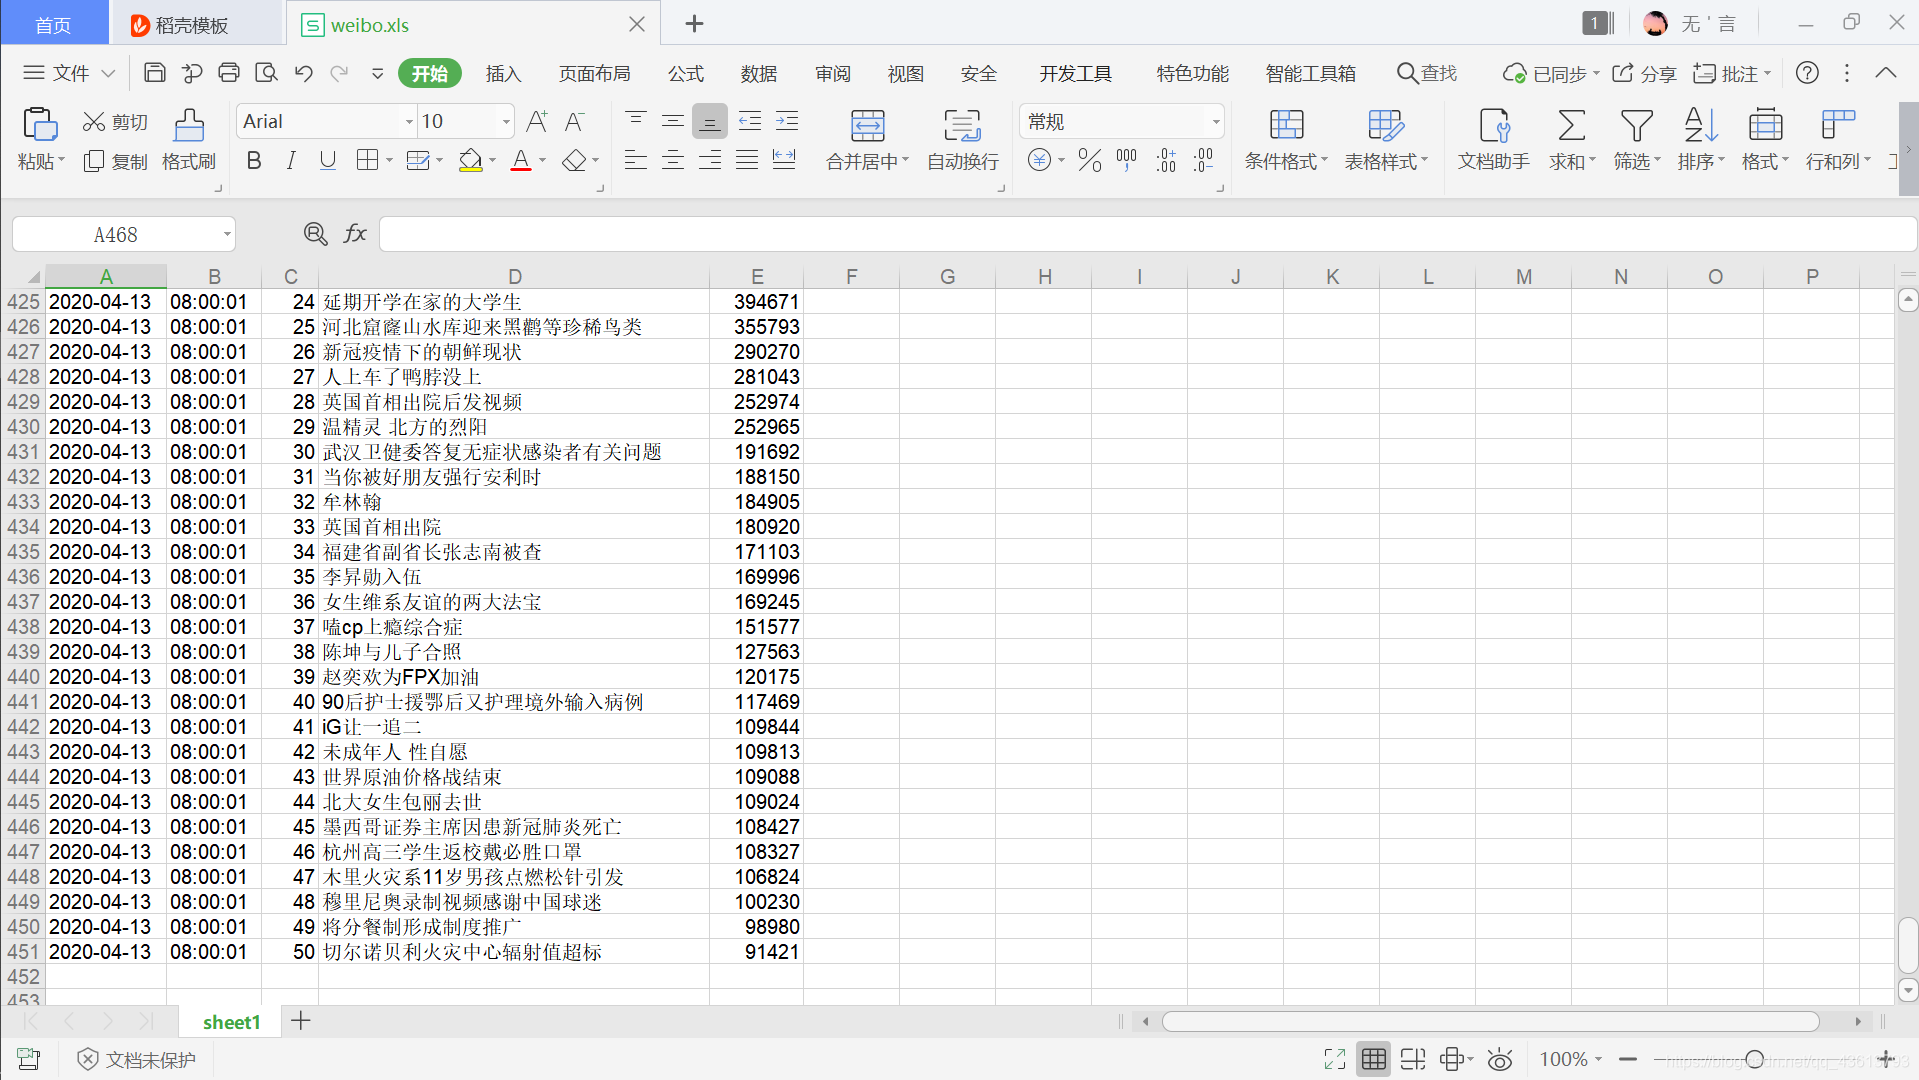This screenshot has height=1080, width=1919.
Task: Open the Page Layout (页面布局) tab
Action: [x=594, y=74]
